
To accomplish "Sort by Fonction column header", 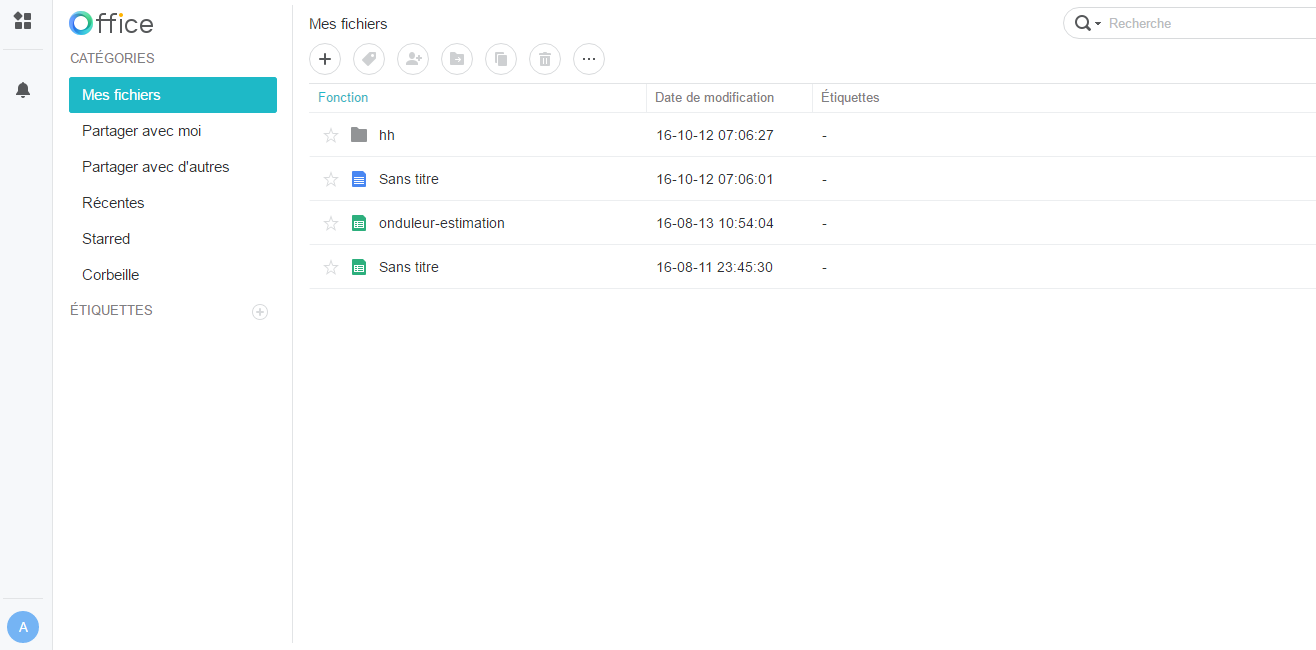I will click(343, 98).
